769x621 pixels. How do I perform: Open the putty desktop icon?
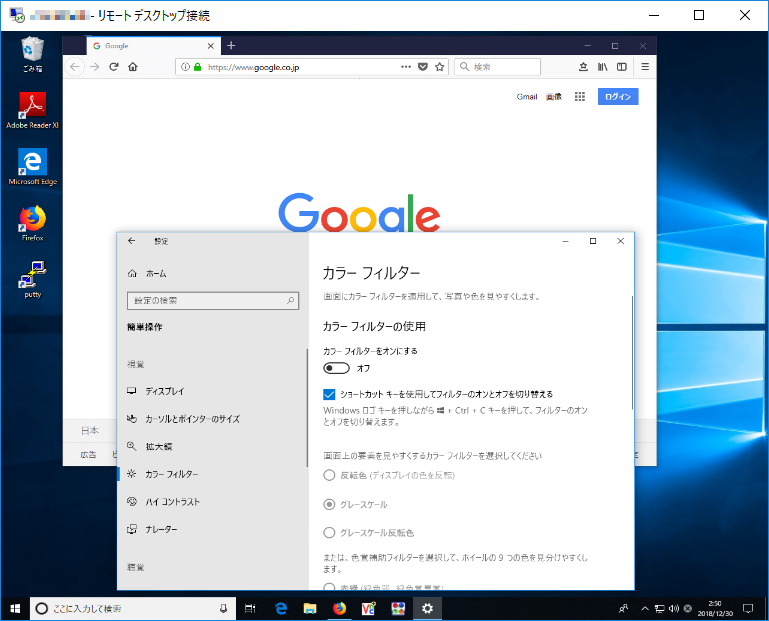32,280
